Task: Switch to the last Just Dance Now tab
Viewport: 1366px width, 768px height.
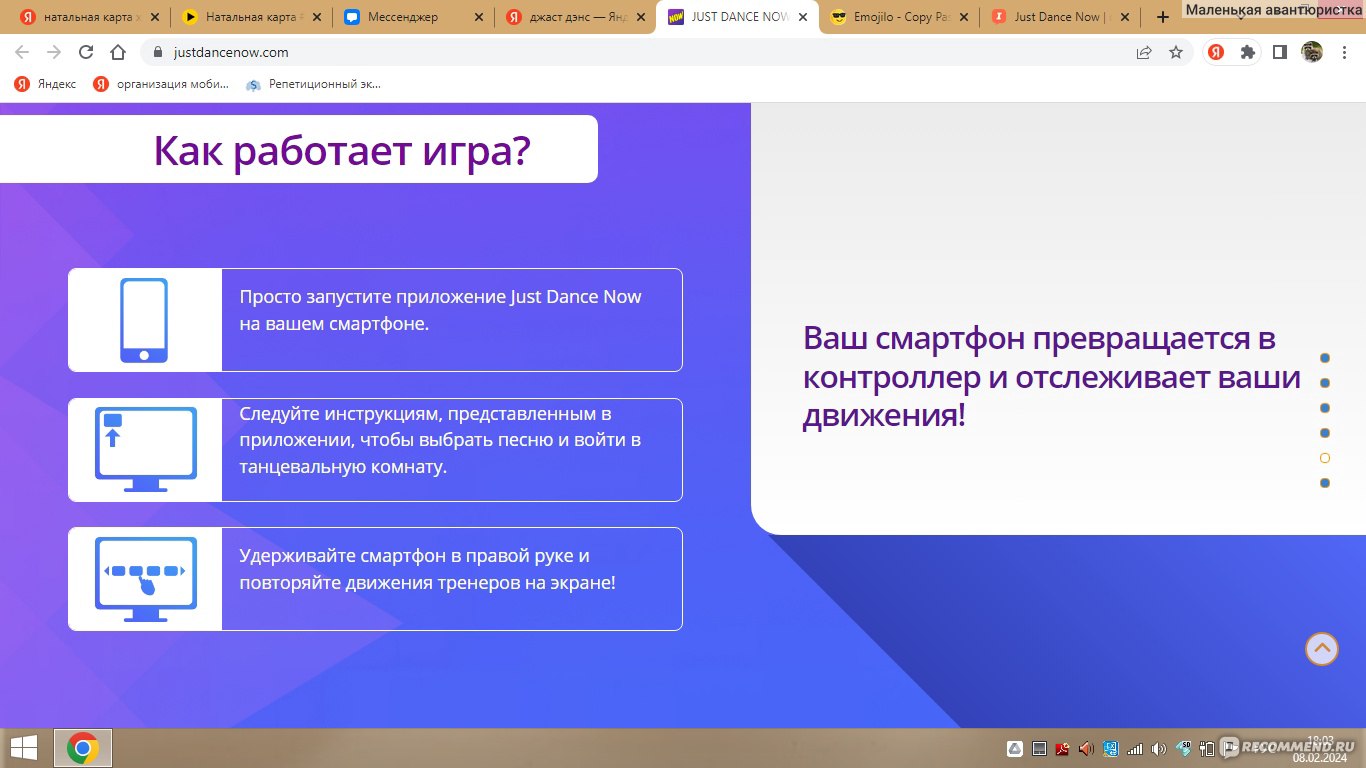Action: point(1061,17)
